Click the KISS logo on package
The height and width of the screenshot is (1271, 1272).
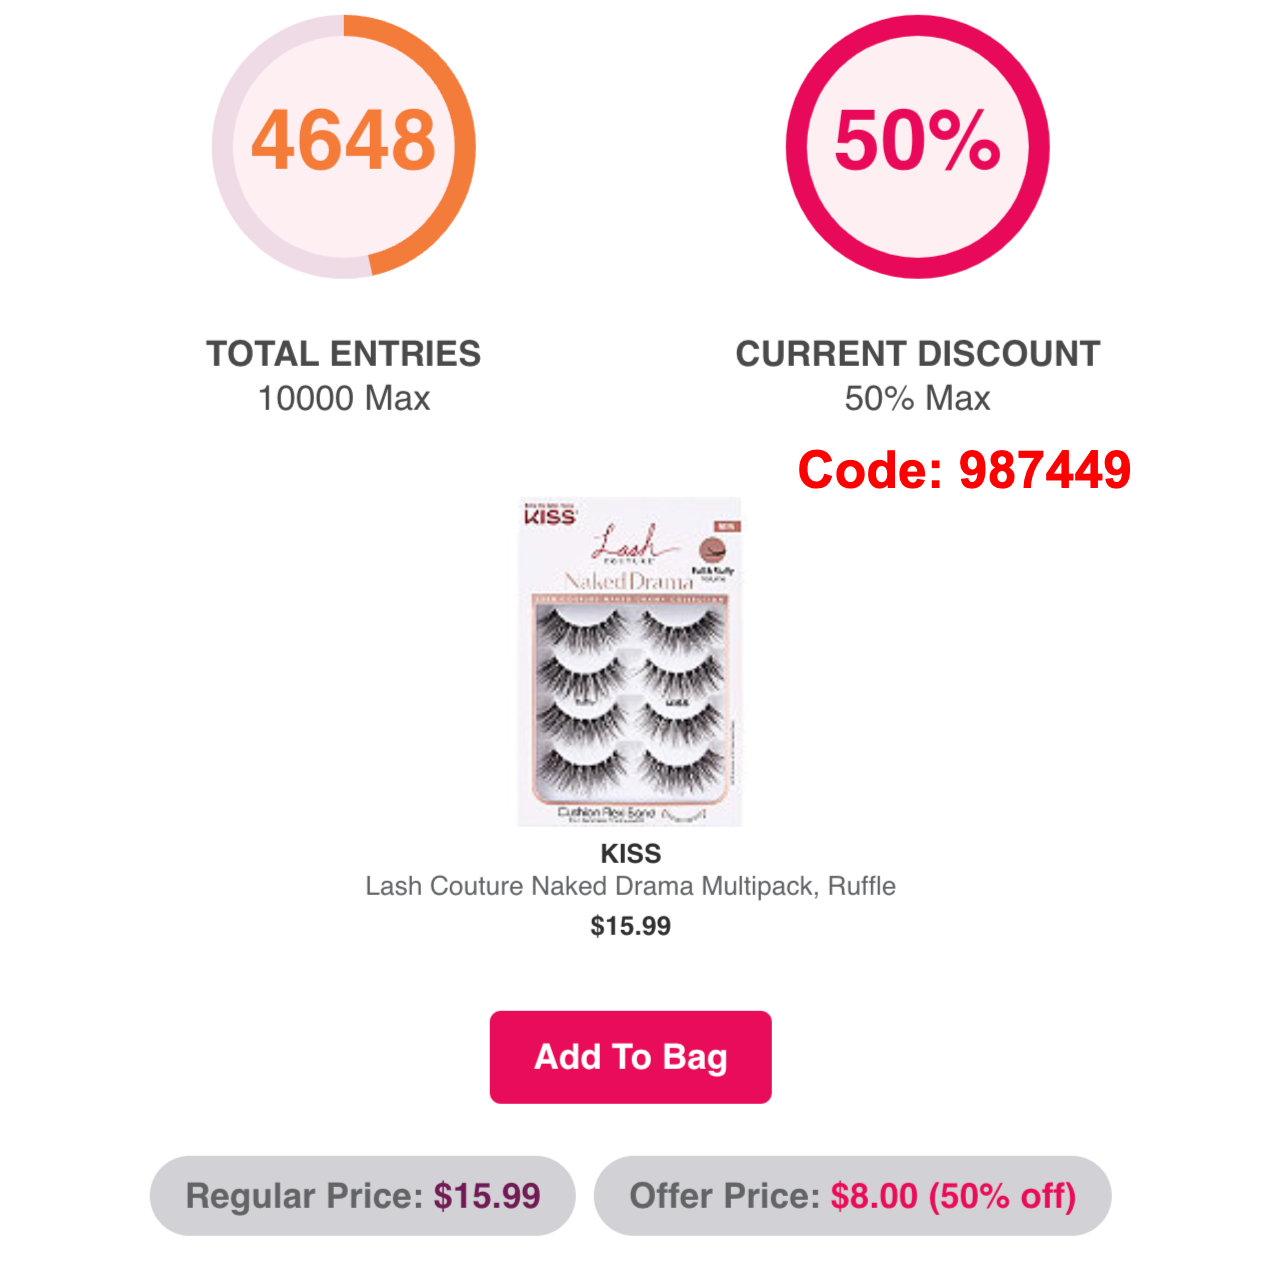550,515
